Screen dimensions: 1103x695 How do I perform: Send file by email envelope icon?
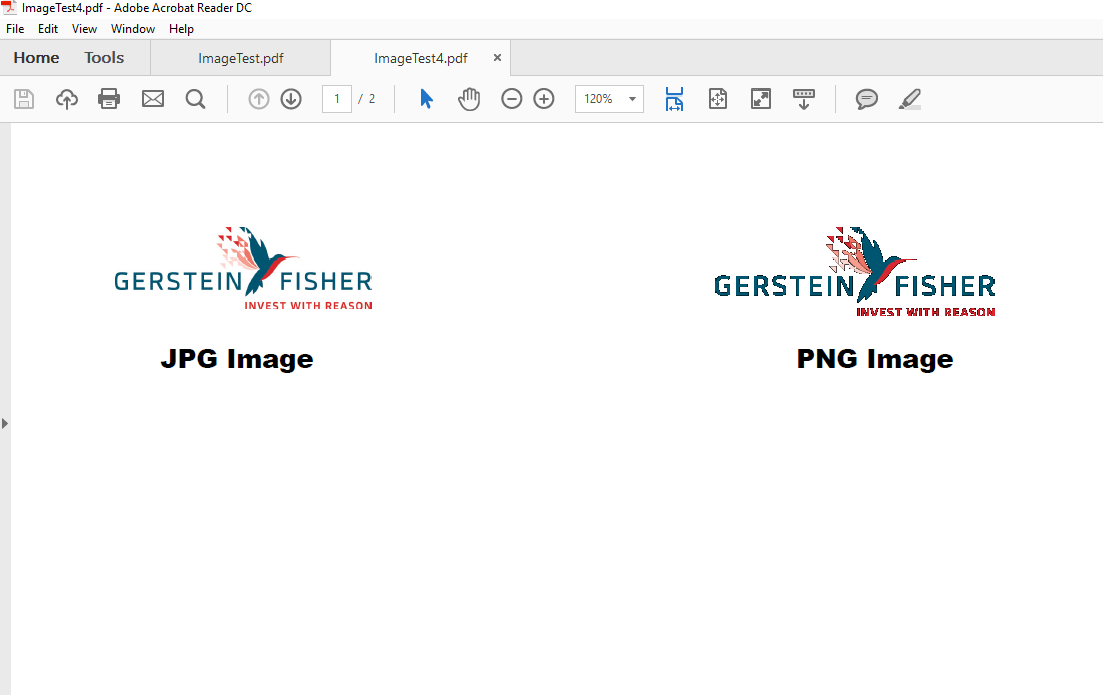click(x=153, y=99)
